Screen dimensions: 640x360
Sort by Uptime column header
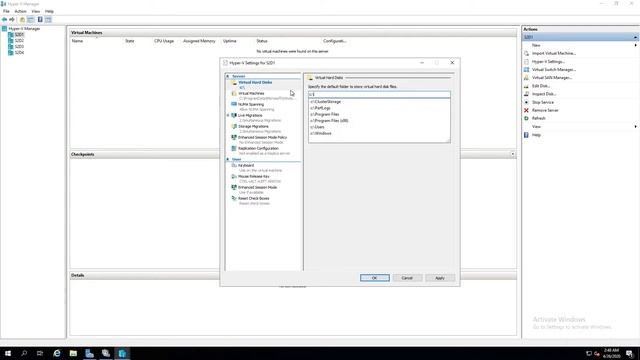pyautogui.click(x=230, y=41)
